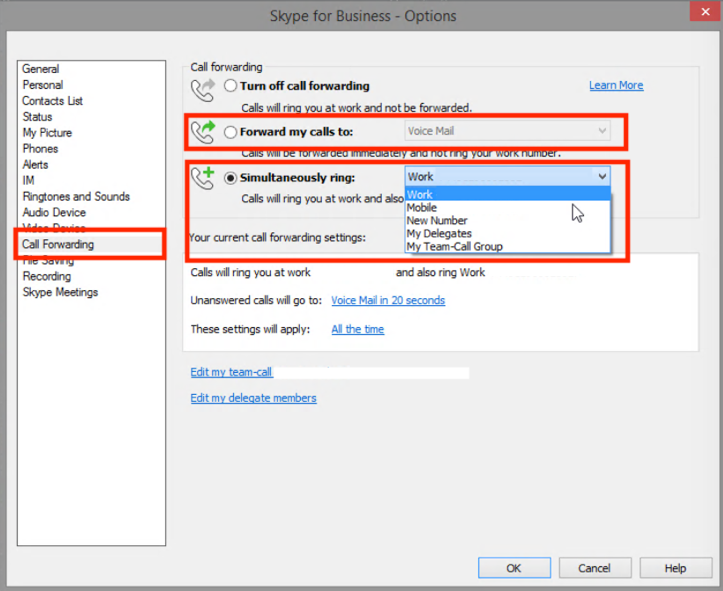The height and width of the screenshot is (591, 723).
Task: Select Simultaneously ring radio button
Action: 230,178
